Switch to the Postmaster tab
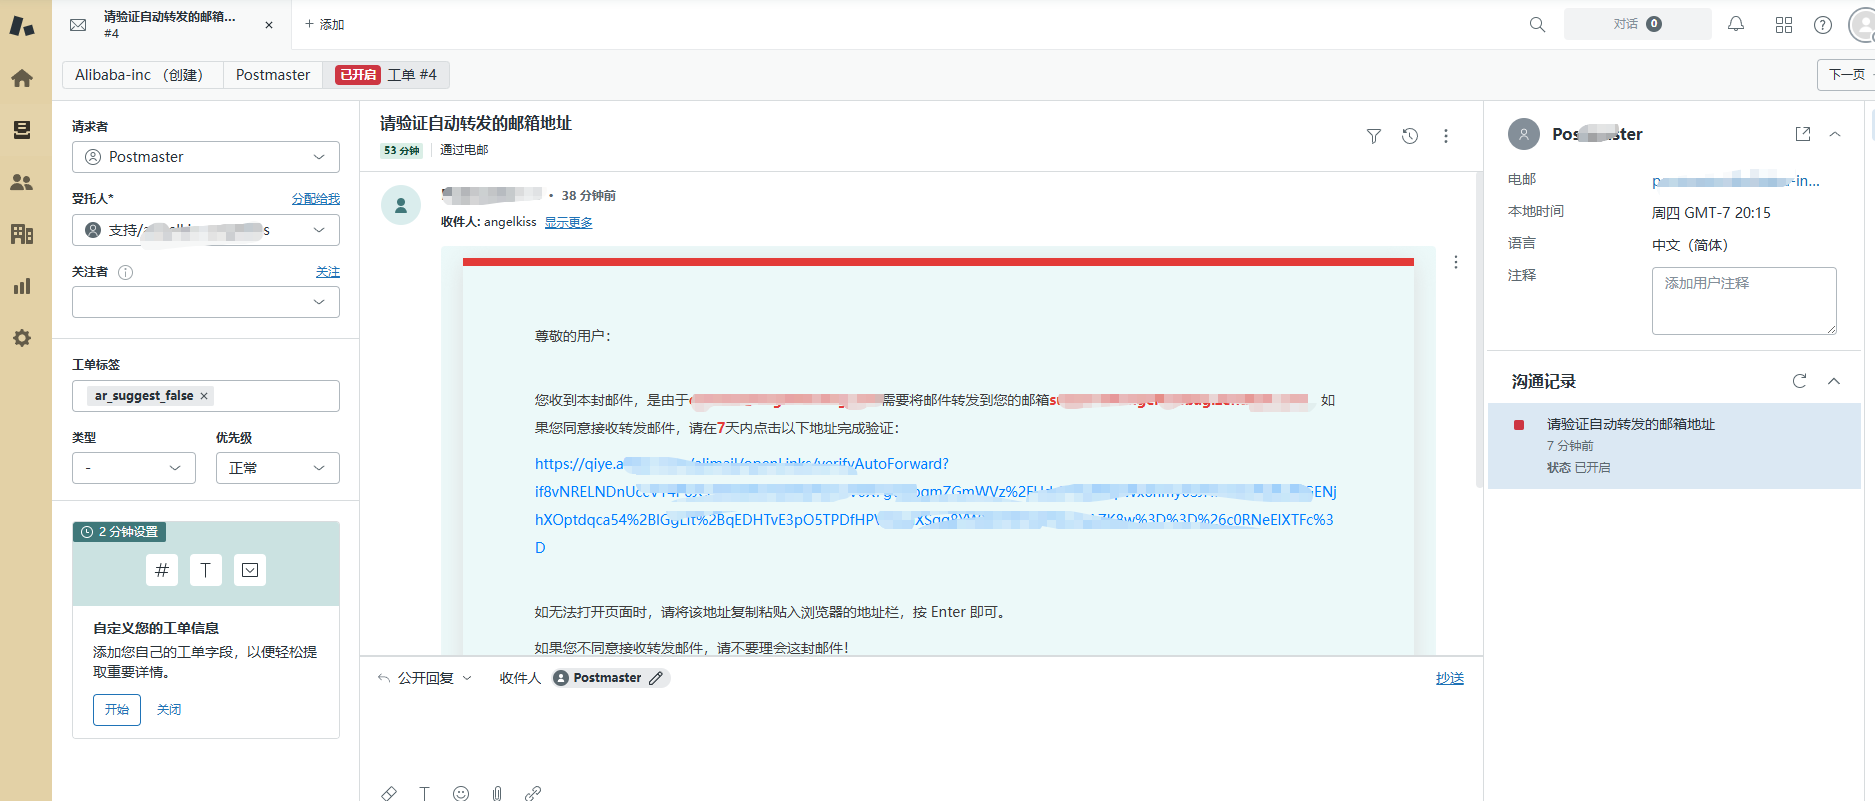The width and height of the screenshot is (1875, 801). (x=273, y=75)
